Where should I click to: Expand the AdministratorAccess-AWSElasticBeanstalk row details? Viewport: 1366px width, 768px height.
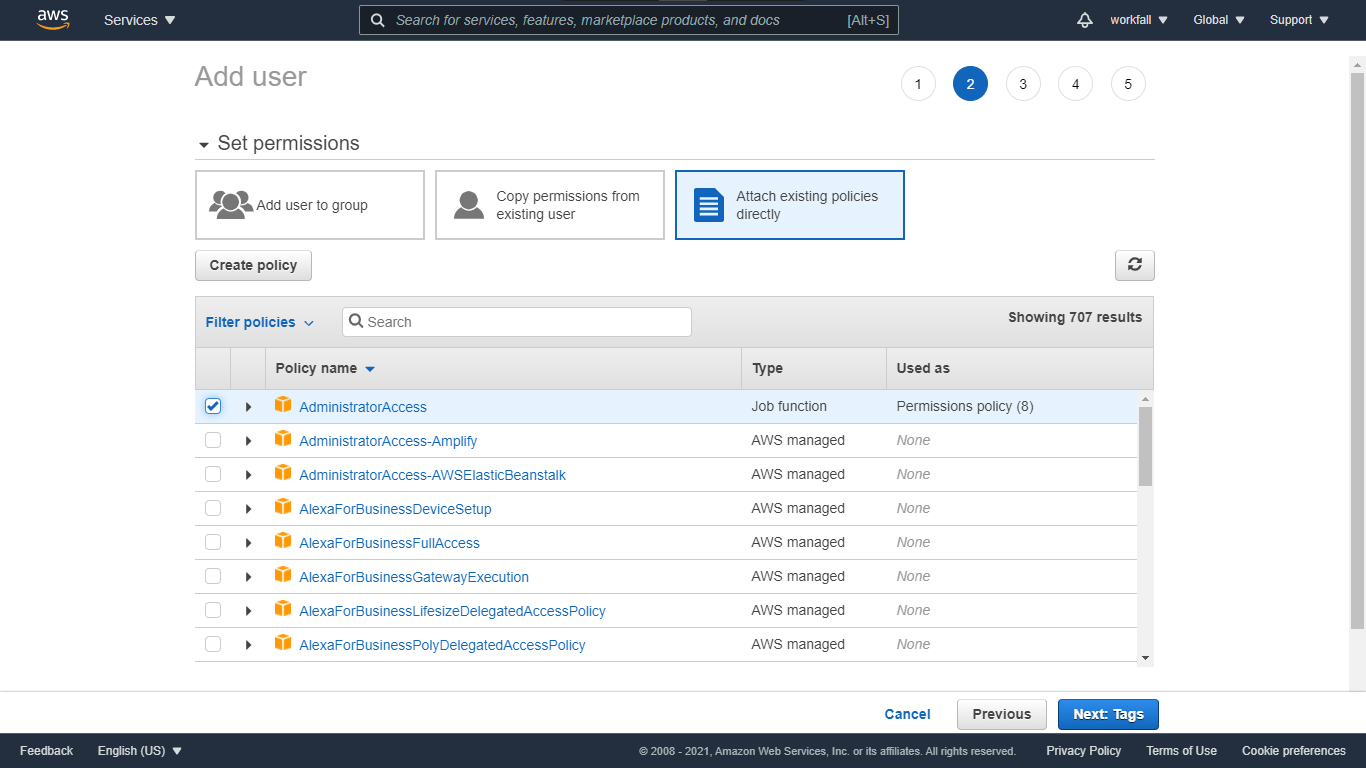pos(248,475)
